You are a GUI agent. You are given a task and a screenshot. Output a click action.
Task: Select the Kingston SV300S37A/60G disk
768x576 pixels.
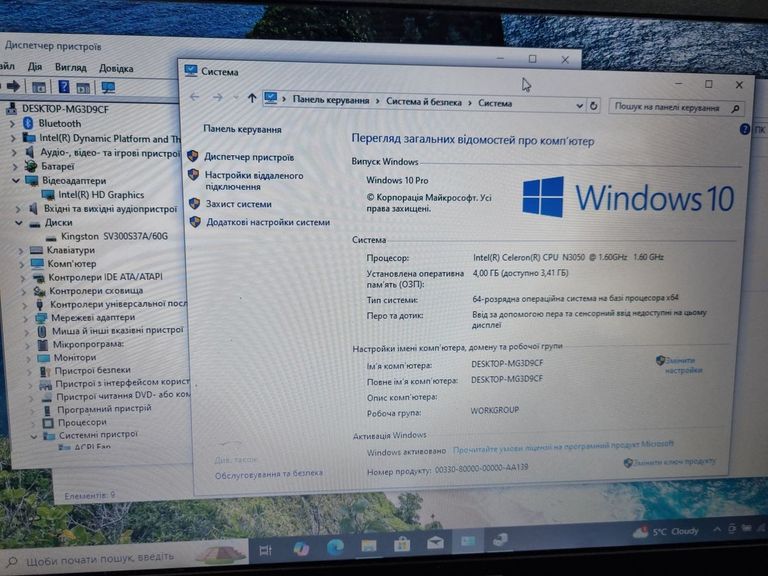[114, 237]
